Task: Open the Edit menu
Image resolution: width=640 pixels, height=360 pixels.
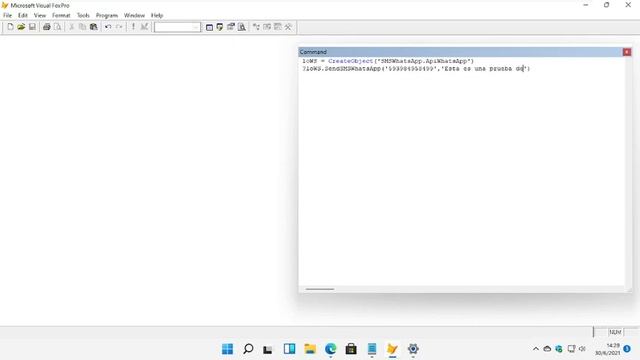Action: tap(22, 15)
